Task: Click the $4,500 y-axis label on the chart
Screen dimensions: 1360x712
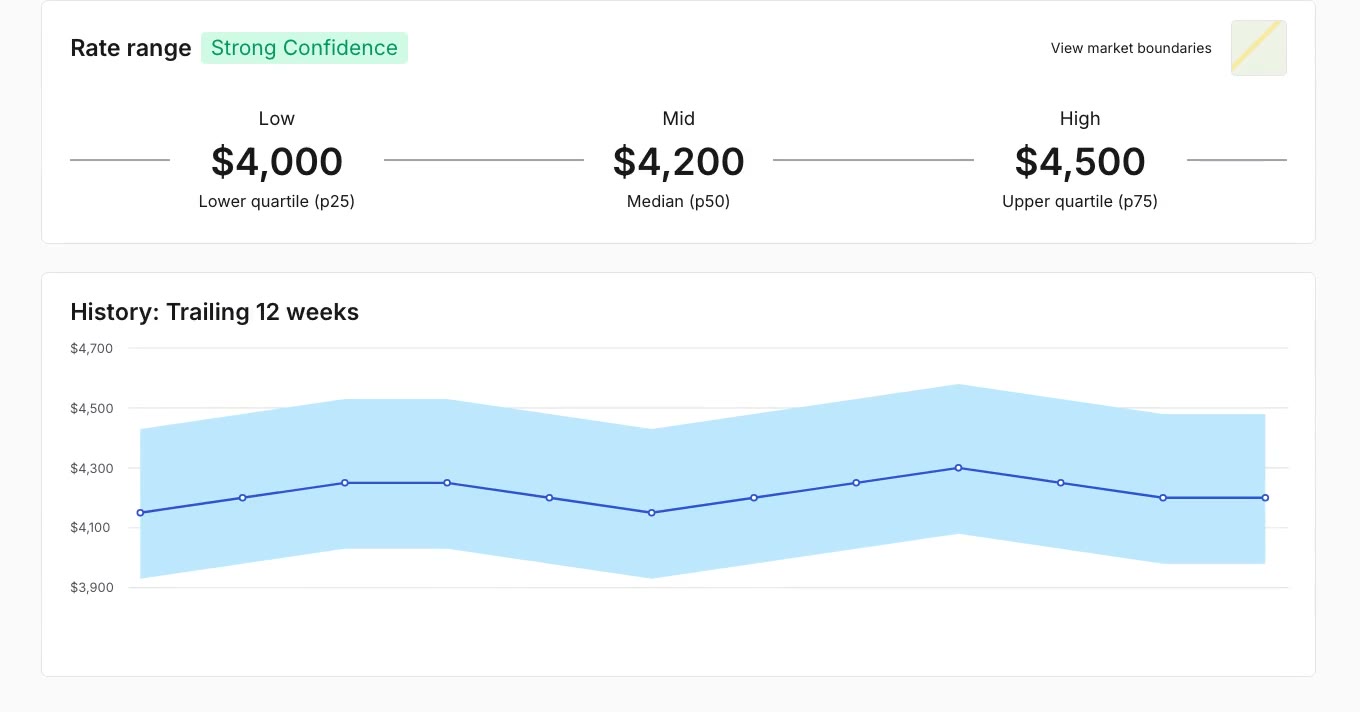Action: pyautogui.click(x=92, y=408)
